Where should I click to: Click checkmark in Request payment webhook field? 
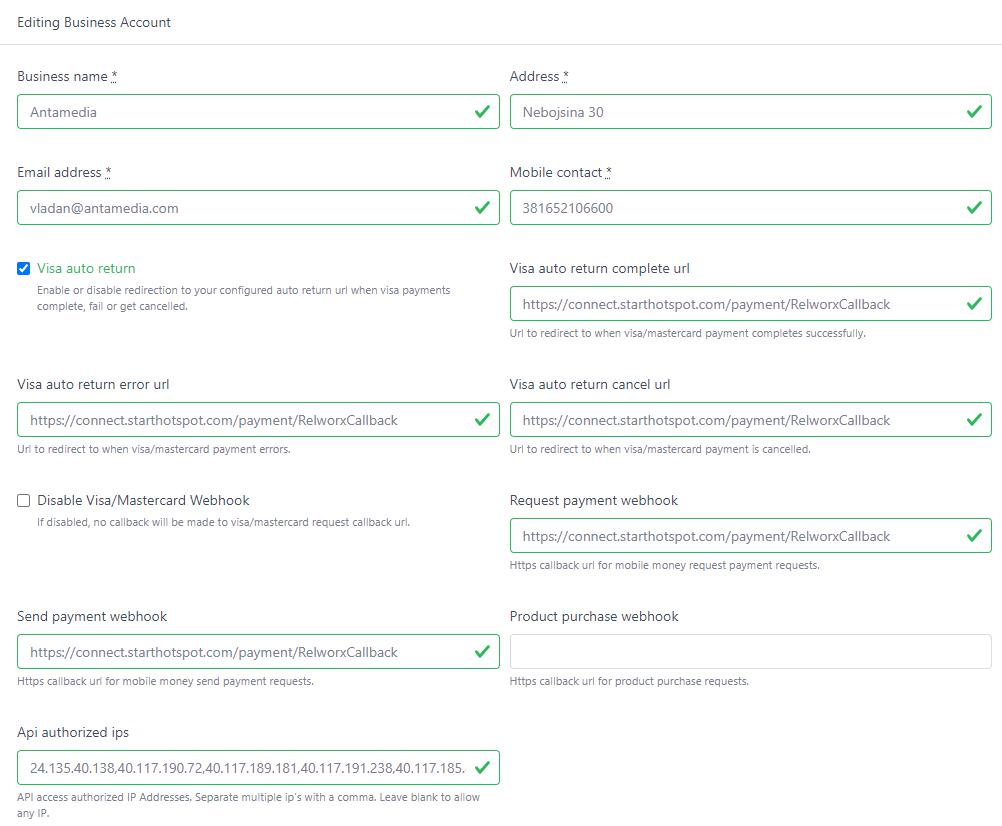coord(974,536)
